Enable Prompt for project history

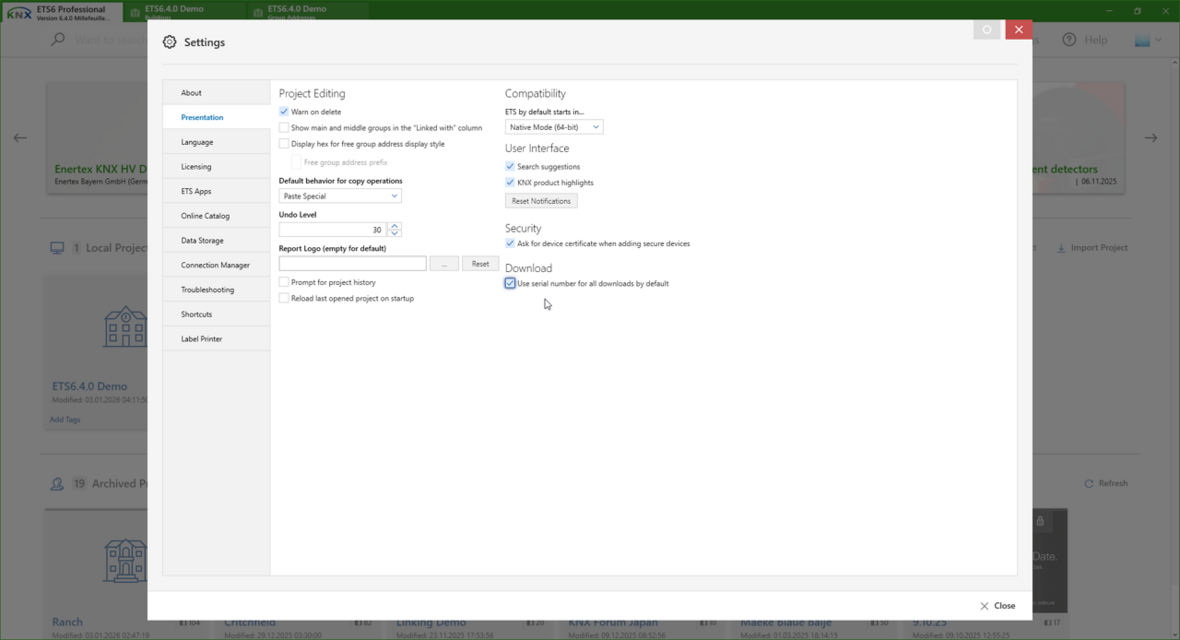pos(284,283)
